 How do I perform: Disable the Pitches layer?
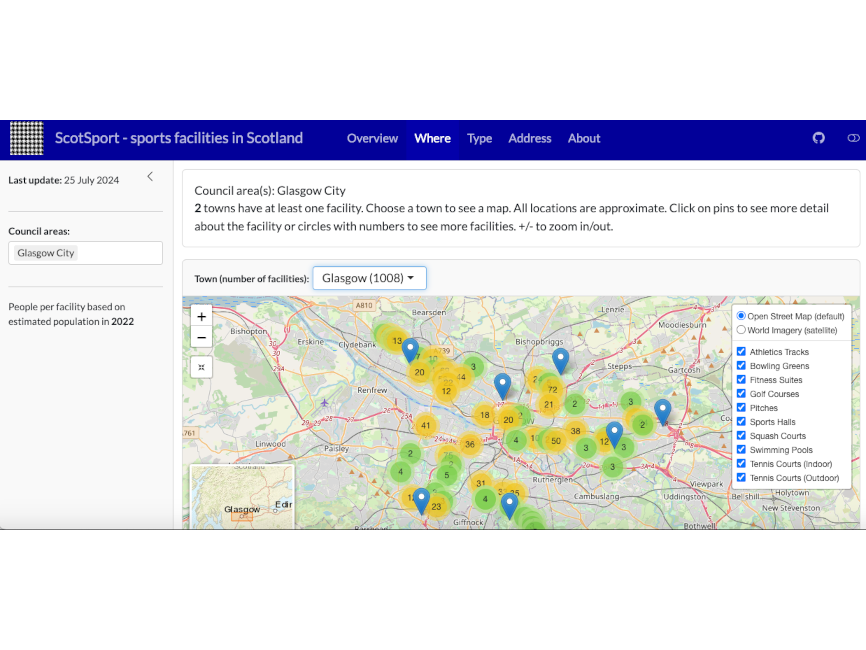[741, 408]
